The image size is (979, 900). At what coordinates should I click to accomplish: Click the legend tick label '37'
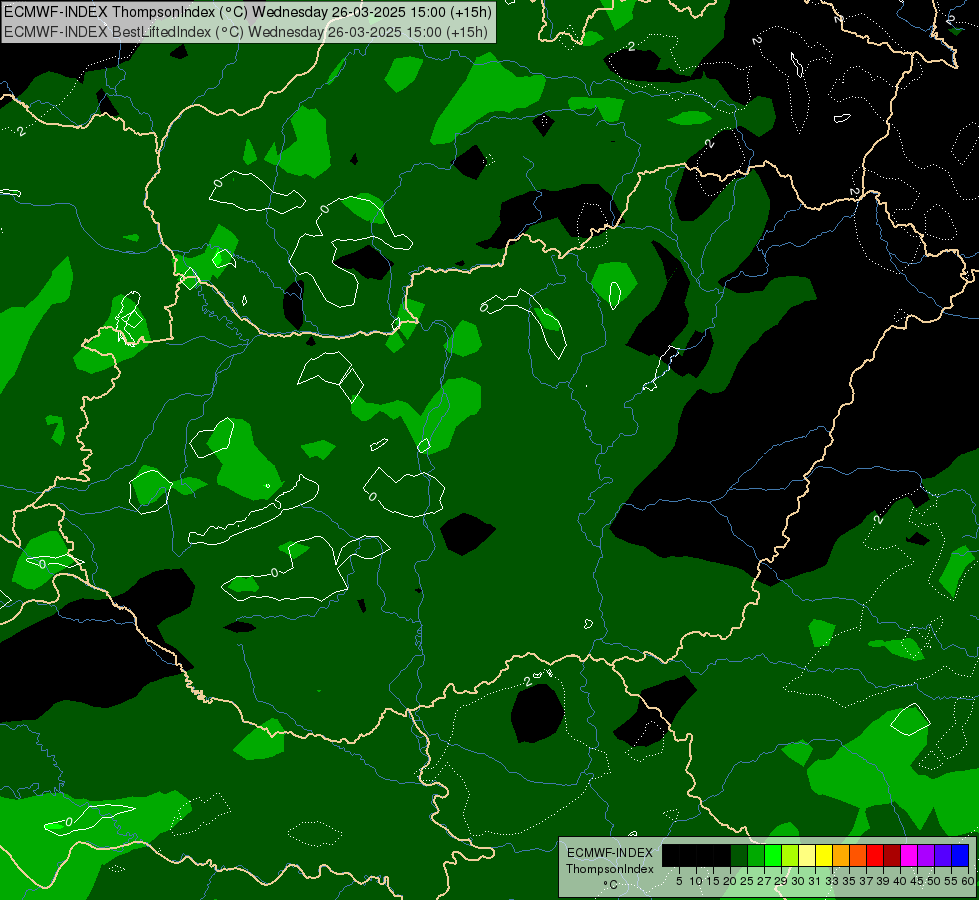click(x=866, y=881)
